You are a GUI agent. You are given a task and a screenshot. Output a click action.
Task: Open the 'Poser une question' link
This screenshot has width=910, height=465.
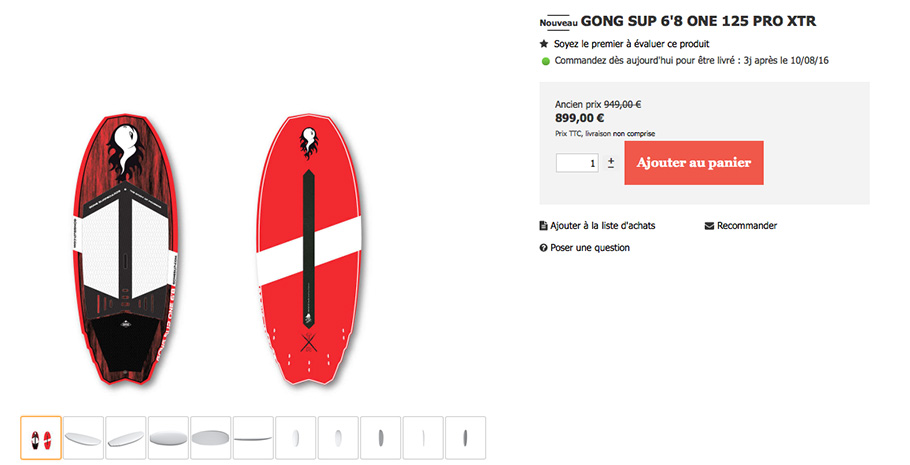(590, 248)
